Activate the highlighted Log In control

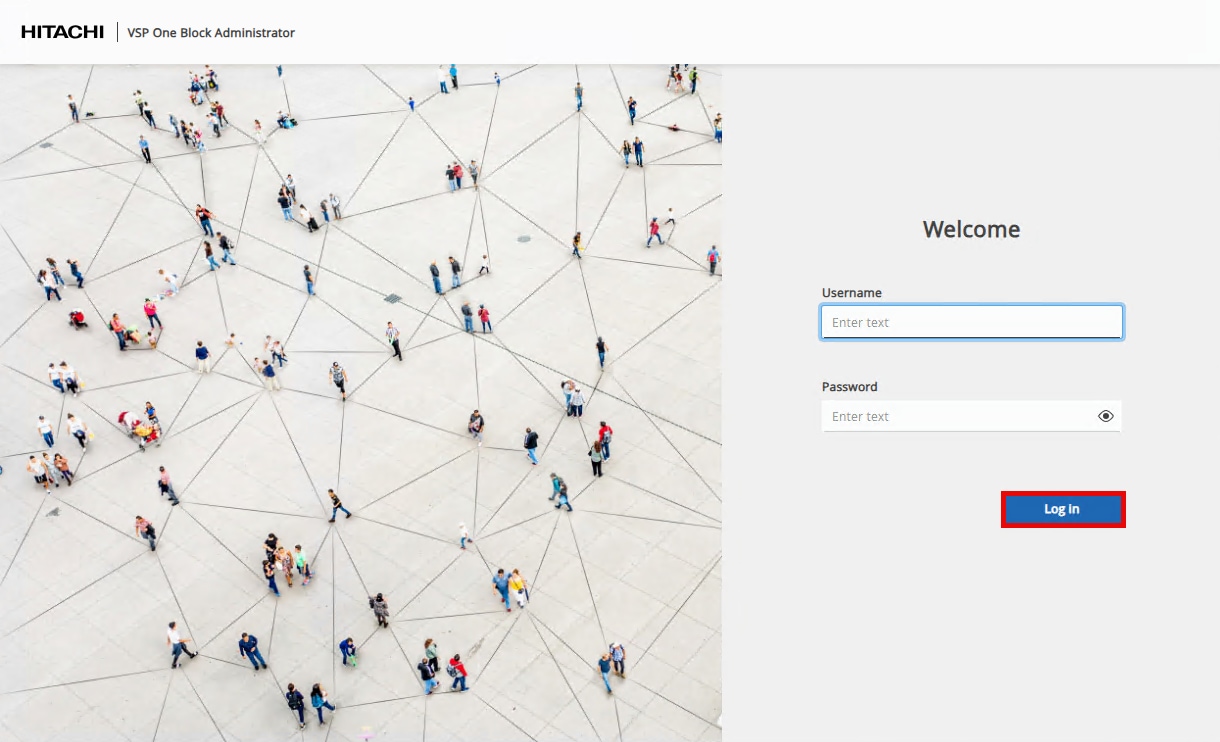[1062, 509]
